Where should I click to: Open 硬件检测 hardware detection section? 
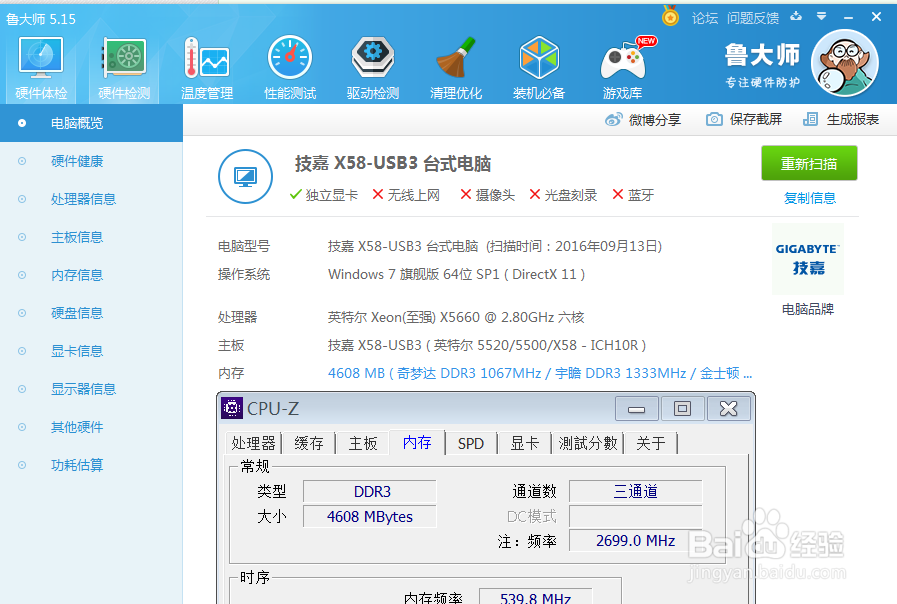[124, 68]
